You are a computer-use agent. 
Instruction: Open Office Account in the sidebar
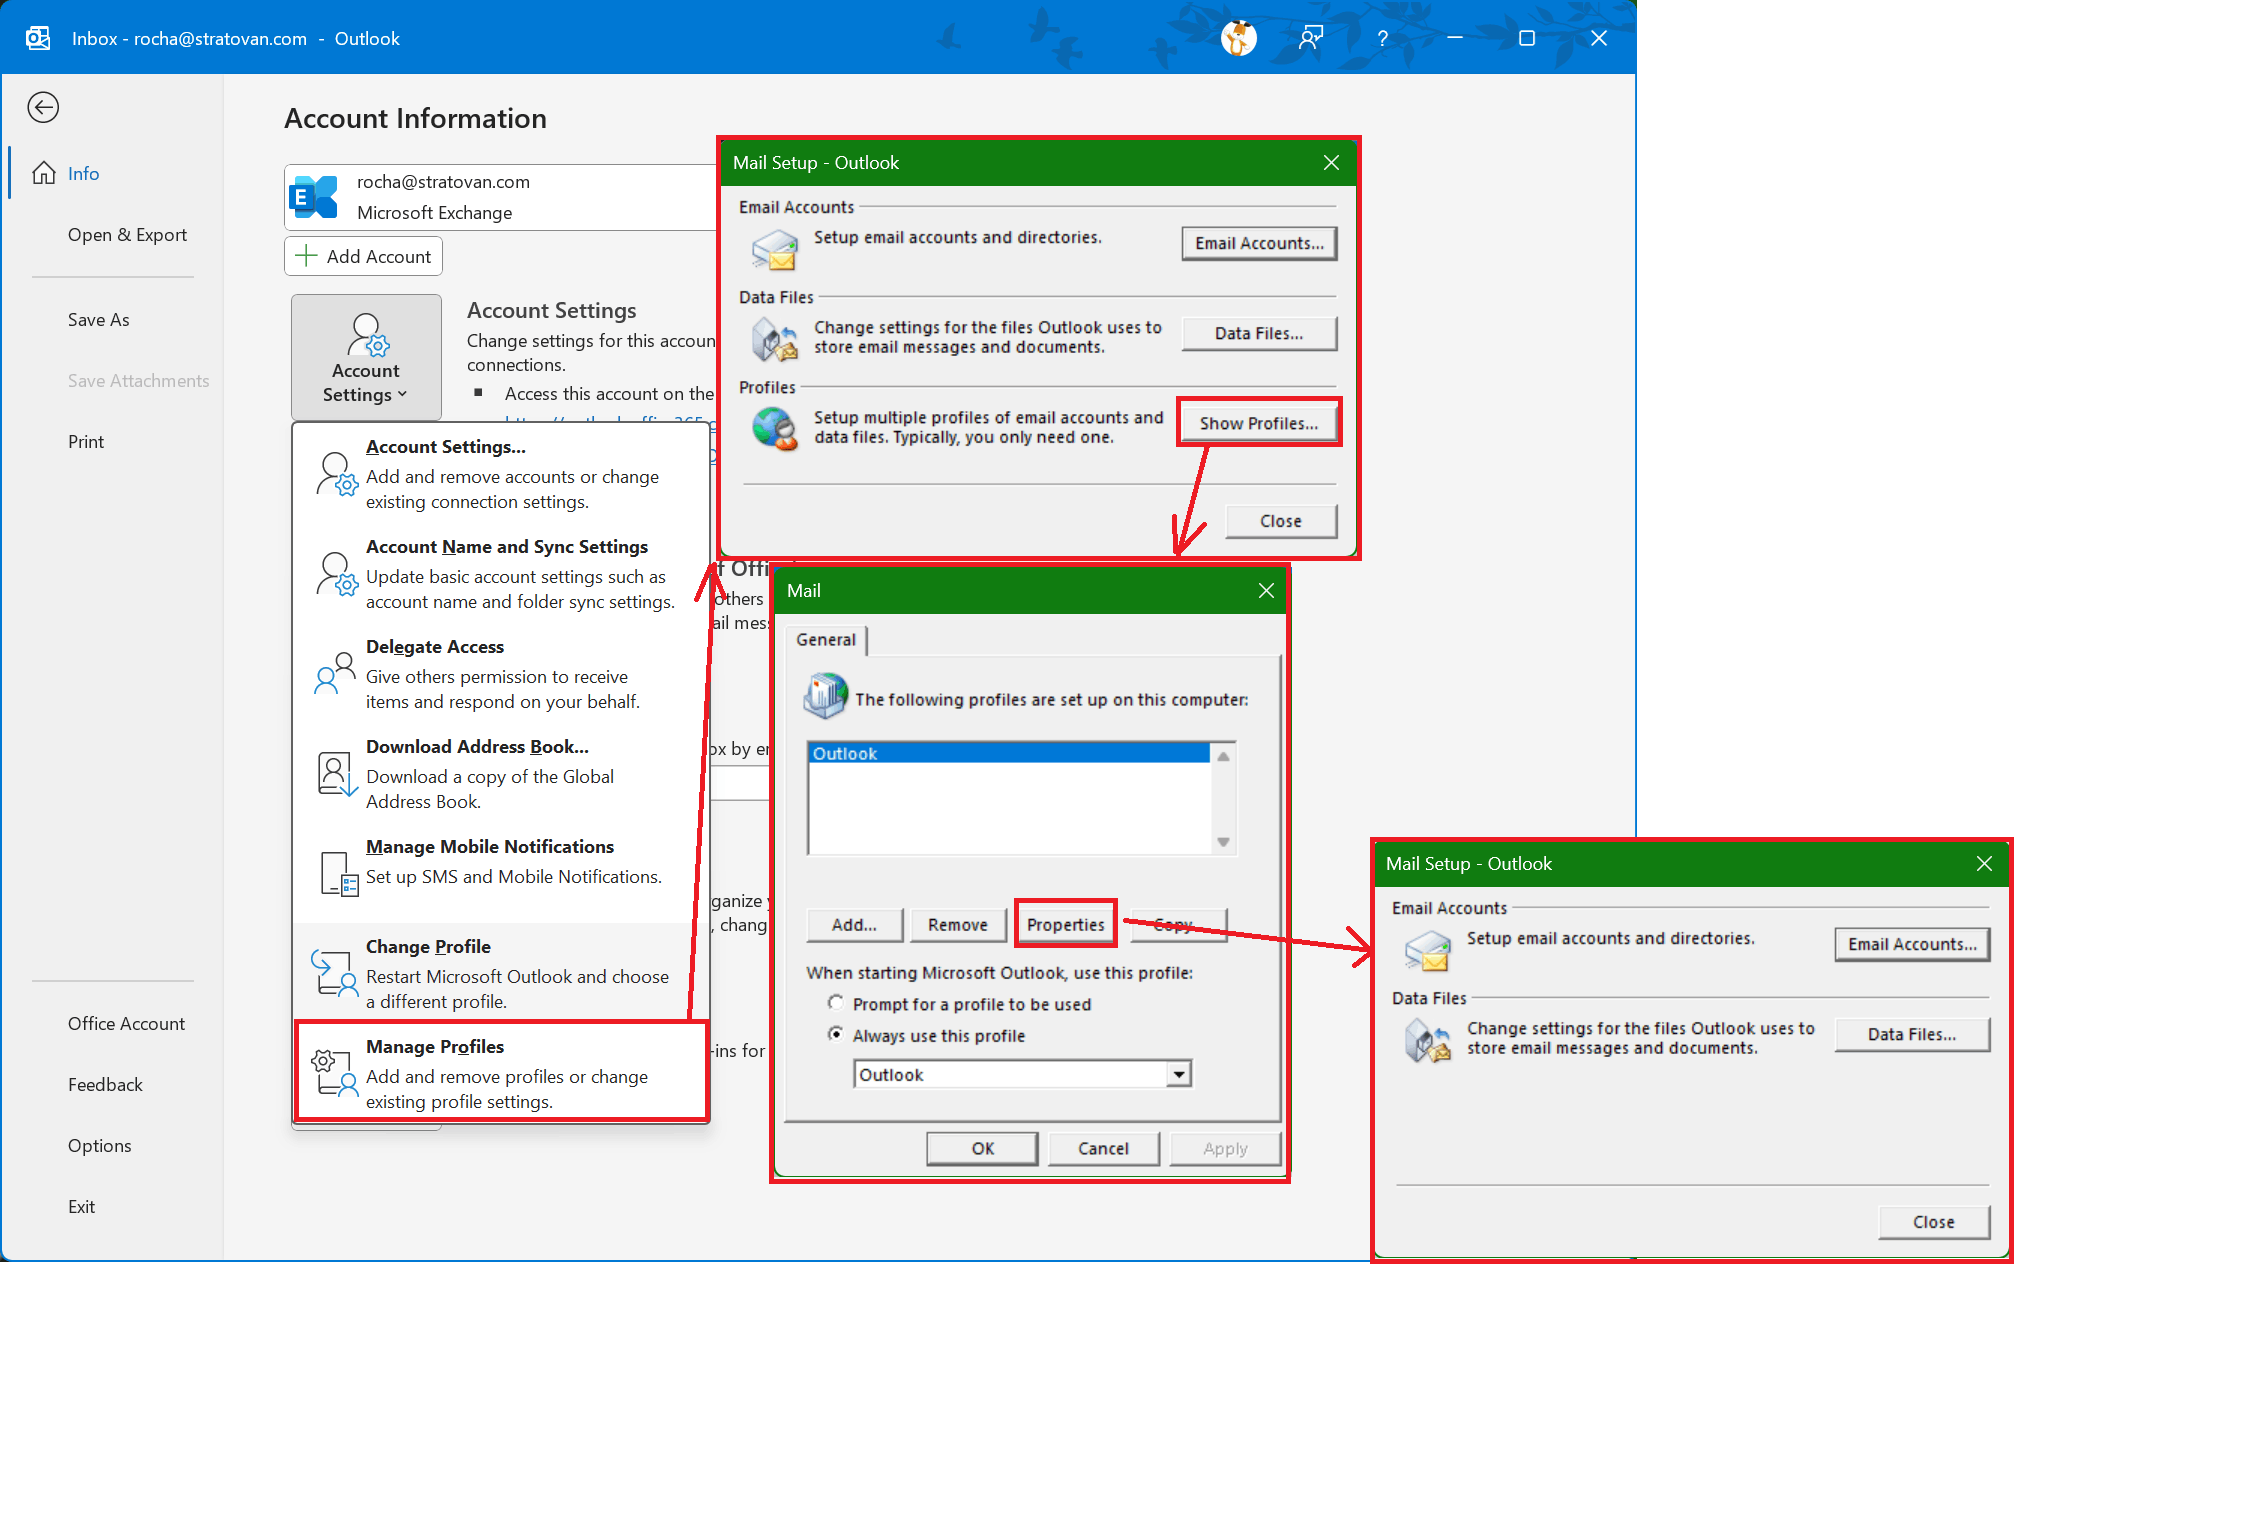tap(126, 1023)
